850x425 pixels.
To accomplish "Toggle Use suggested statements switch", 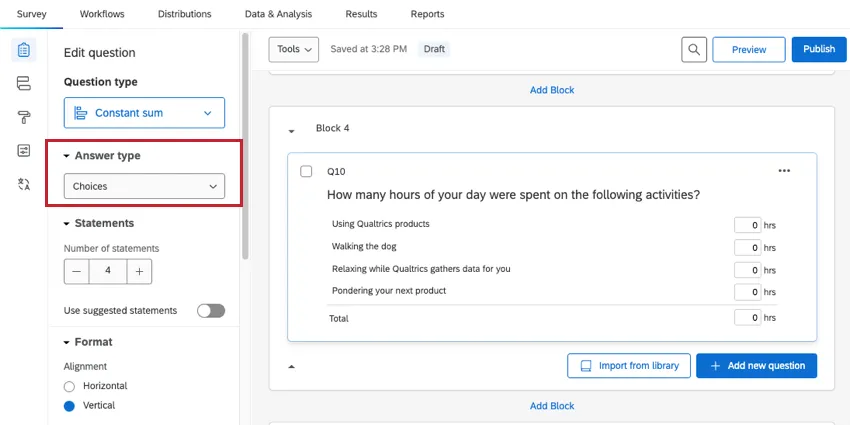I will click(210, 311).
